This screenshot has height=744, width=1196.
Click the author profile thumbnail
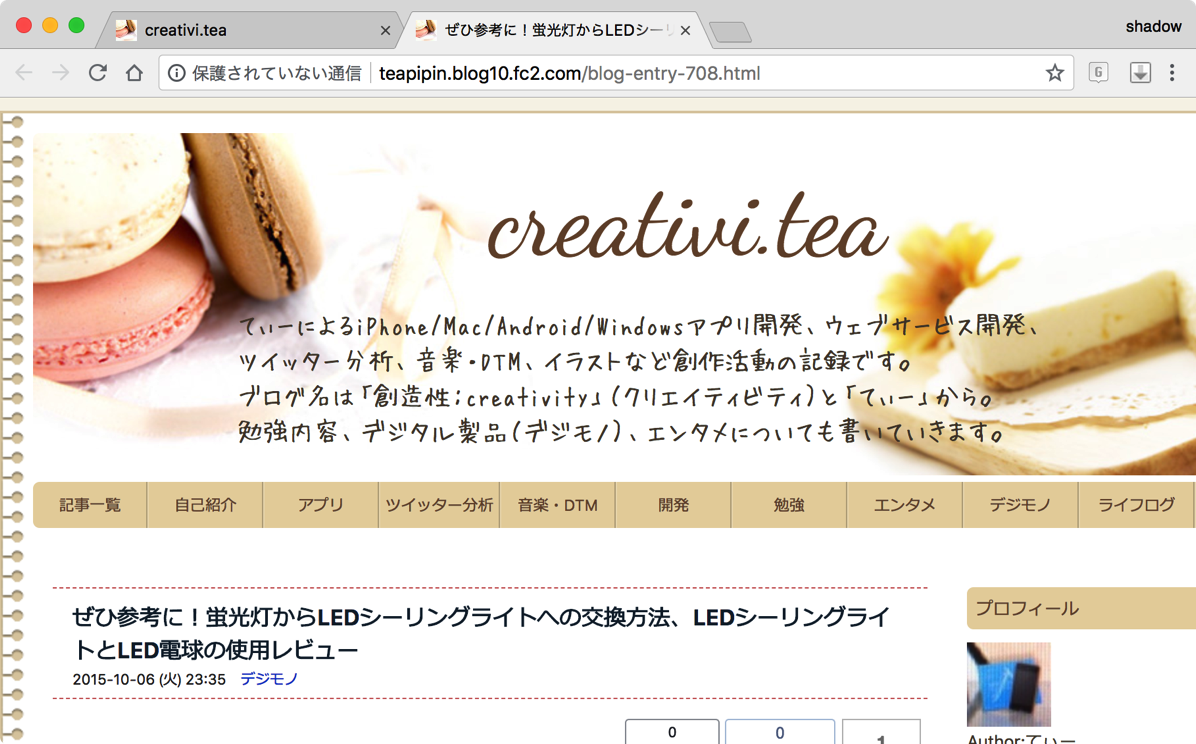1008,684
